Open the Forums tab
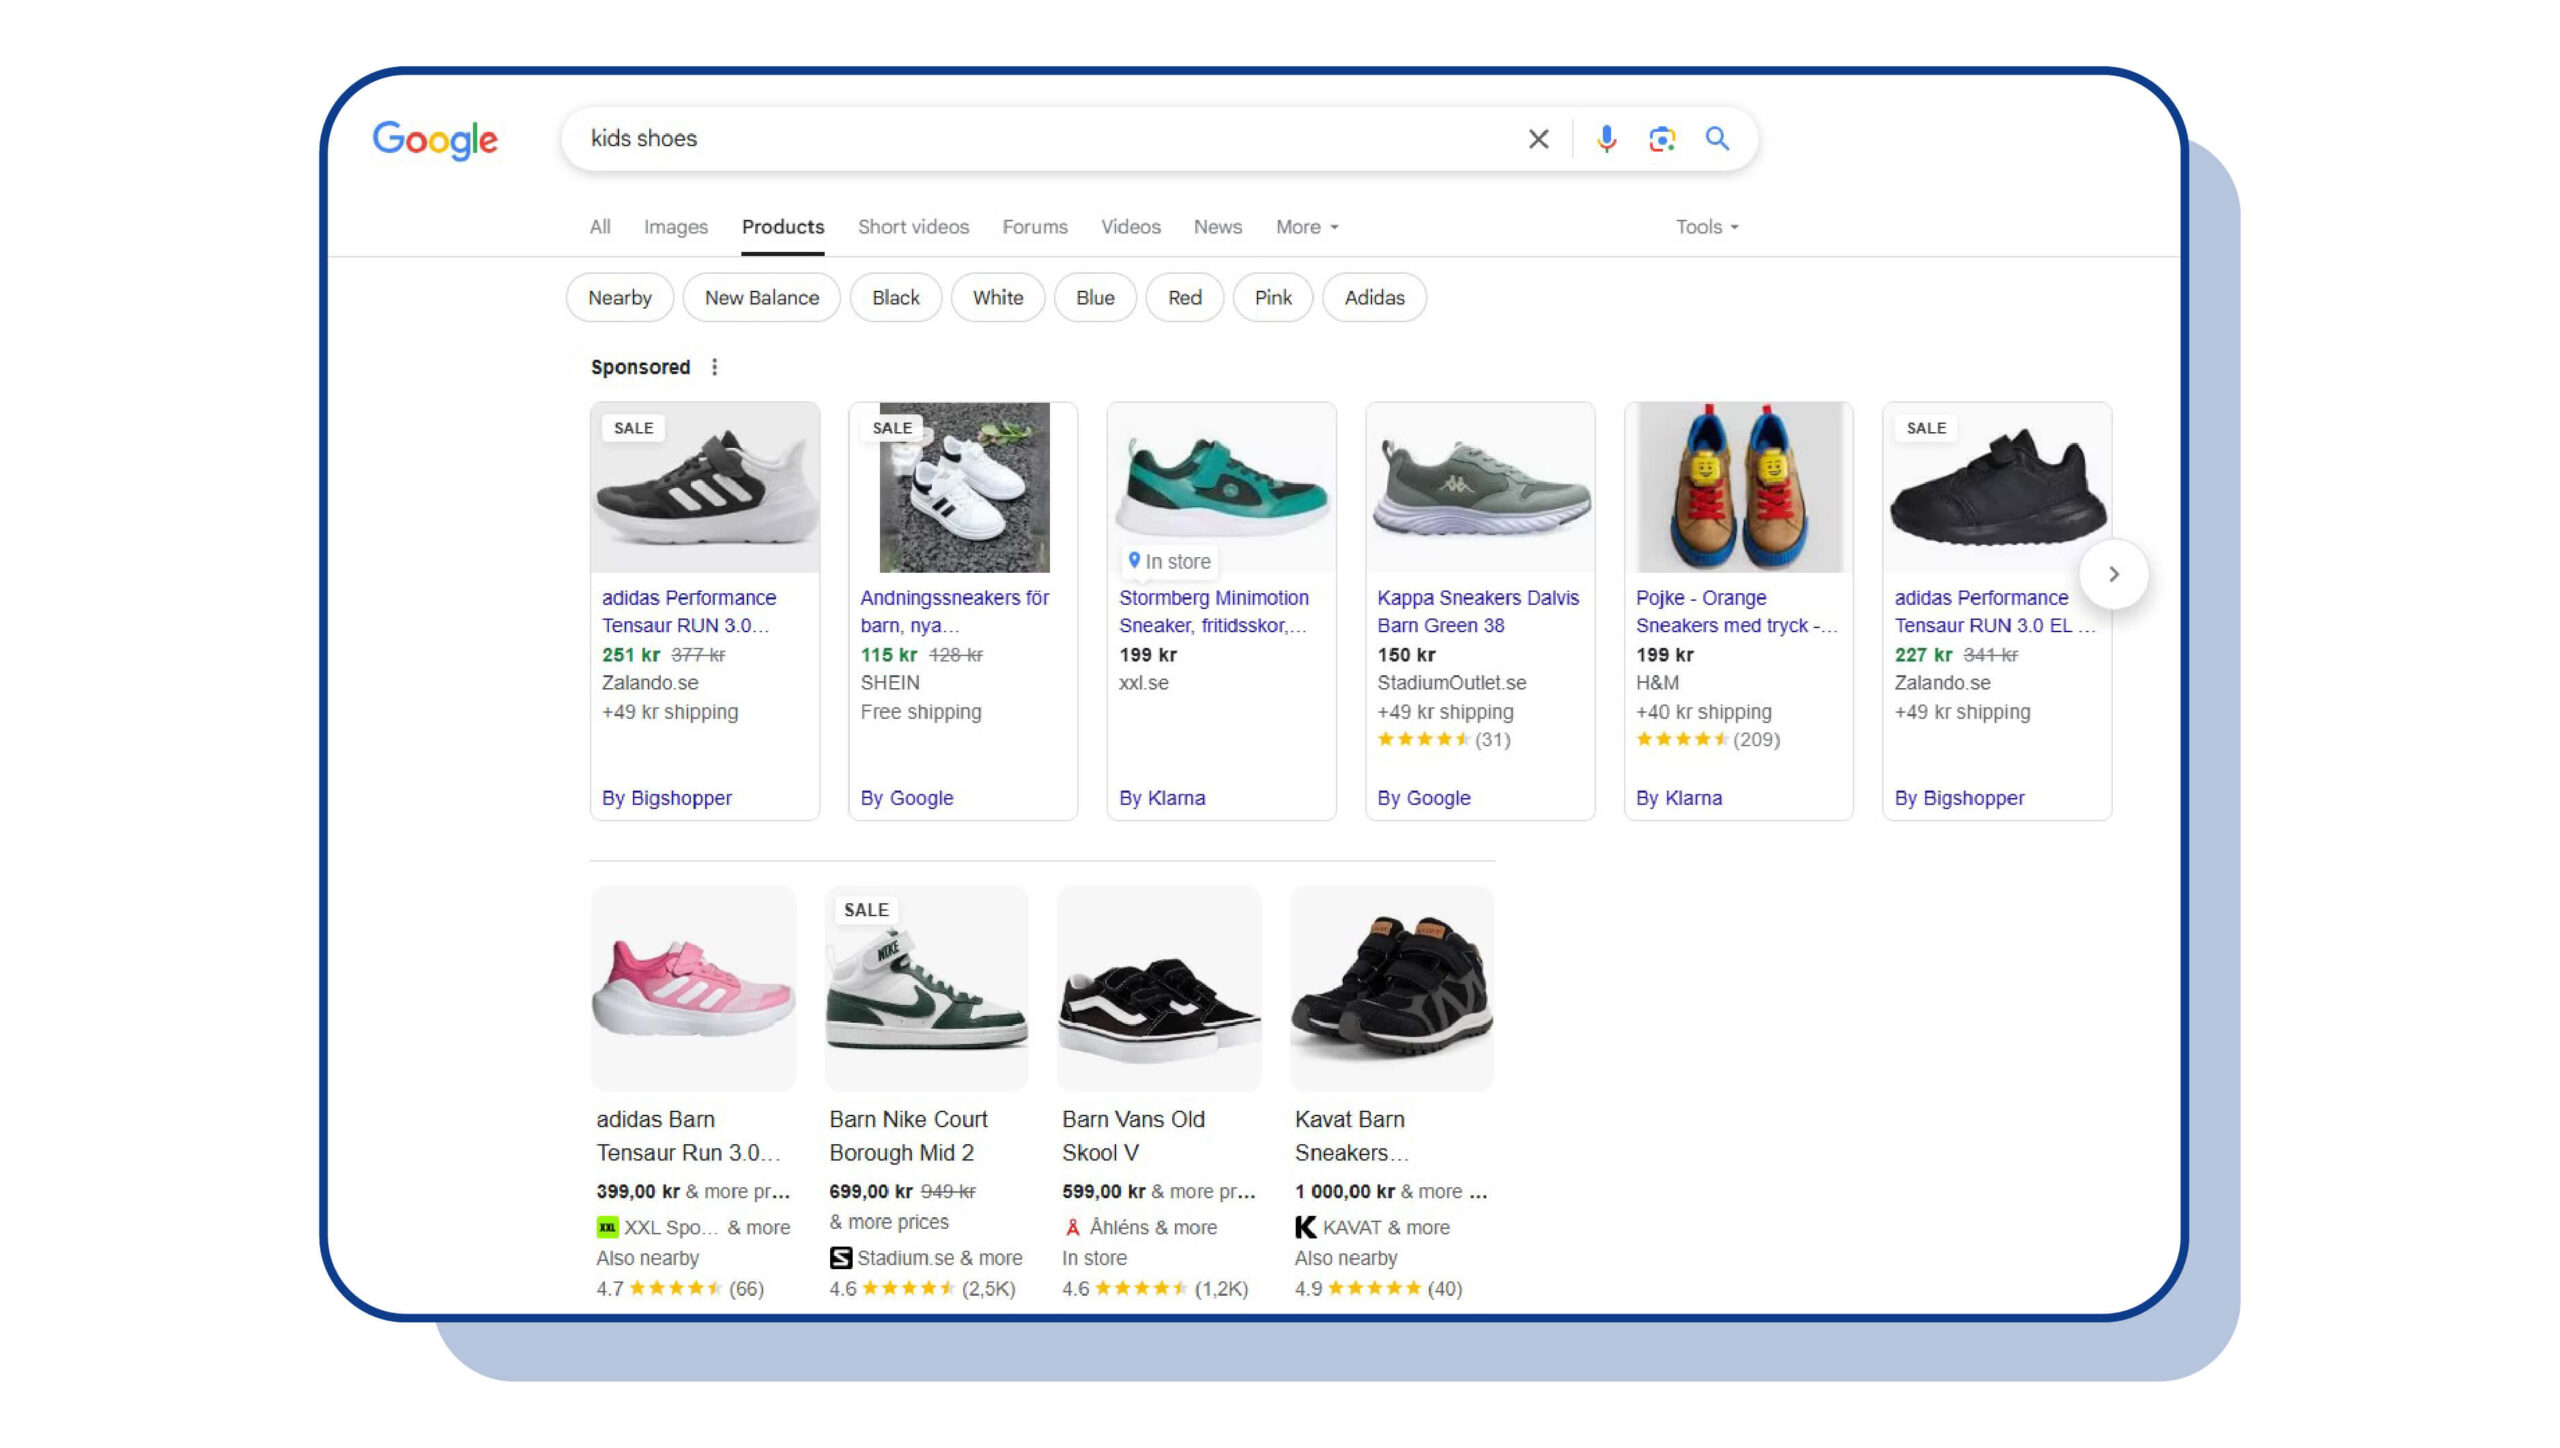 pyautogui.click(x=1035, y=227)
